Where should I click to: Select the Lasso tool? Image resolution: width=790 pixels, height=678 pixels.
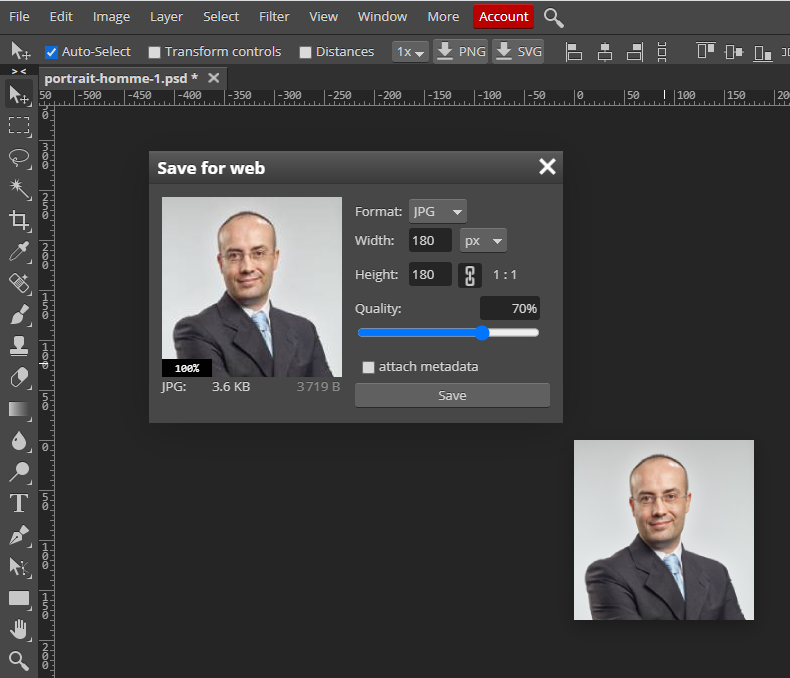coord(19,158)
